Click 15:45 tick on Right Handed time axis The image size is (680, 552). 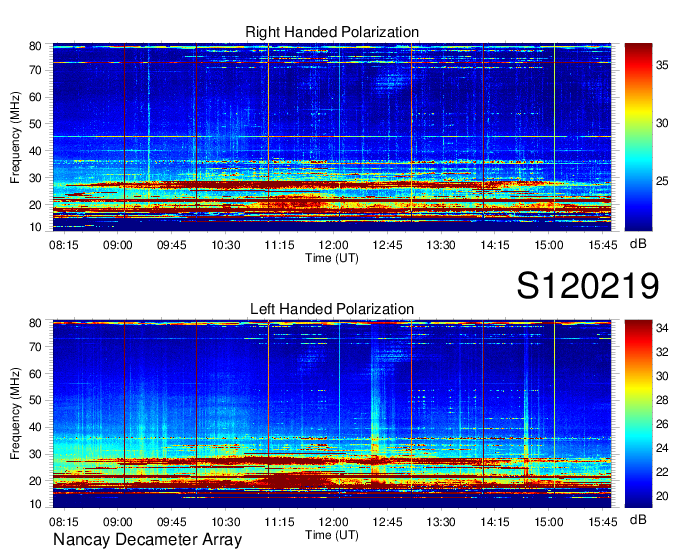[x=603, y=245]
